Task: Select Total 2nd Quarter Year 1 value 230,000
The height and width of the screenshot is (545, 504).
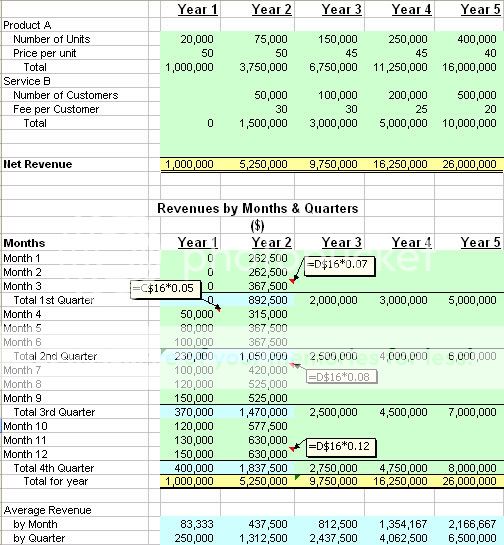Action: 194,356
